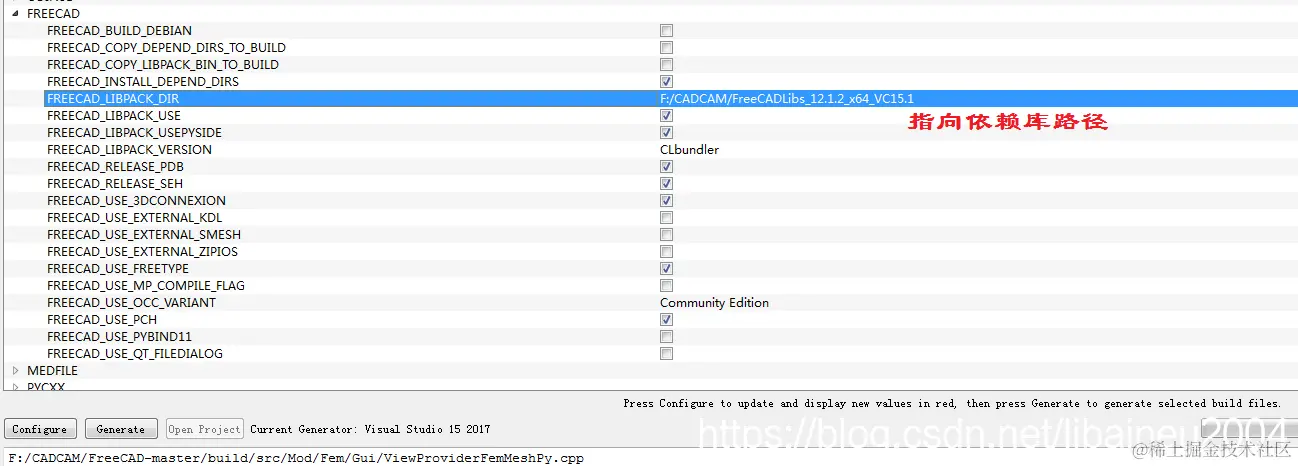The height and width of the screenshot is (466, 1298).
Task: Expand the PYCXX group
Action: 15,387
